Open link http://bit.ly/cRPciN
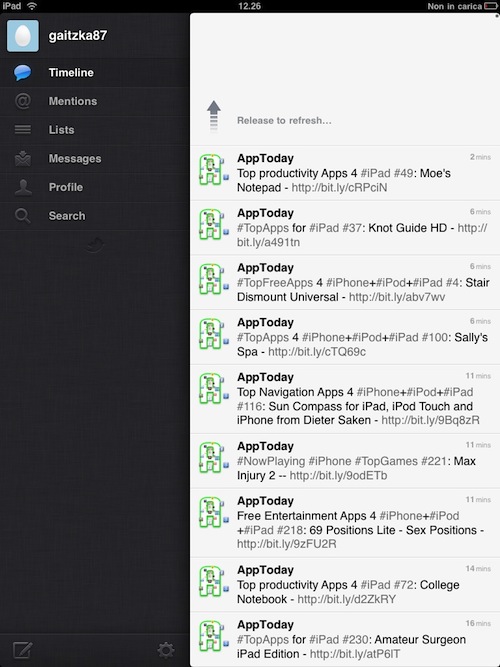This screenshot has height=667, width=500. pyautogui.click(x=339, y=188)
